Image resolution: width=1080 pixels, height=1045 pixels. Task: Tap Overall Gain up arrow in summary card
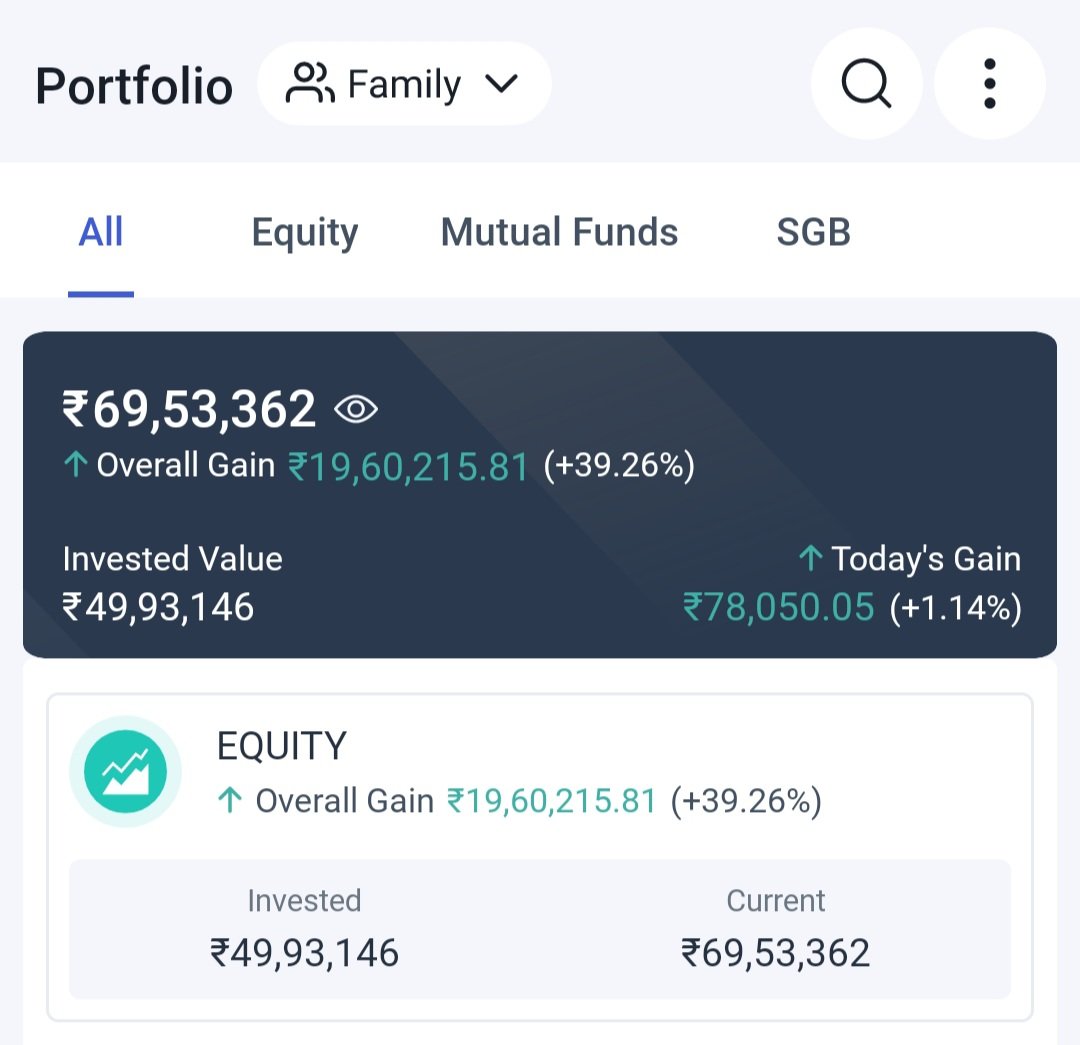click(76, 464)
